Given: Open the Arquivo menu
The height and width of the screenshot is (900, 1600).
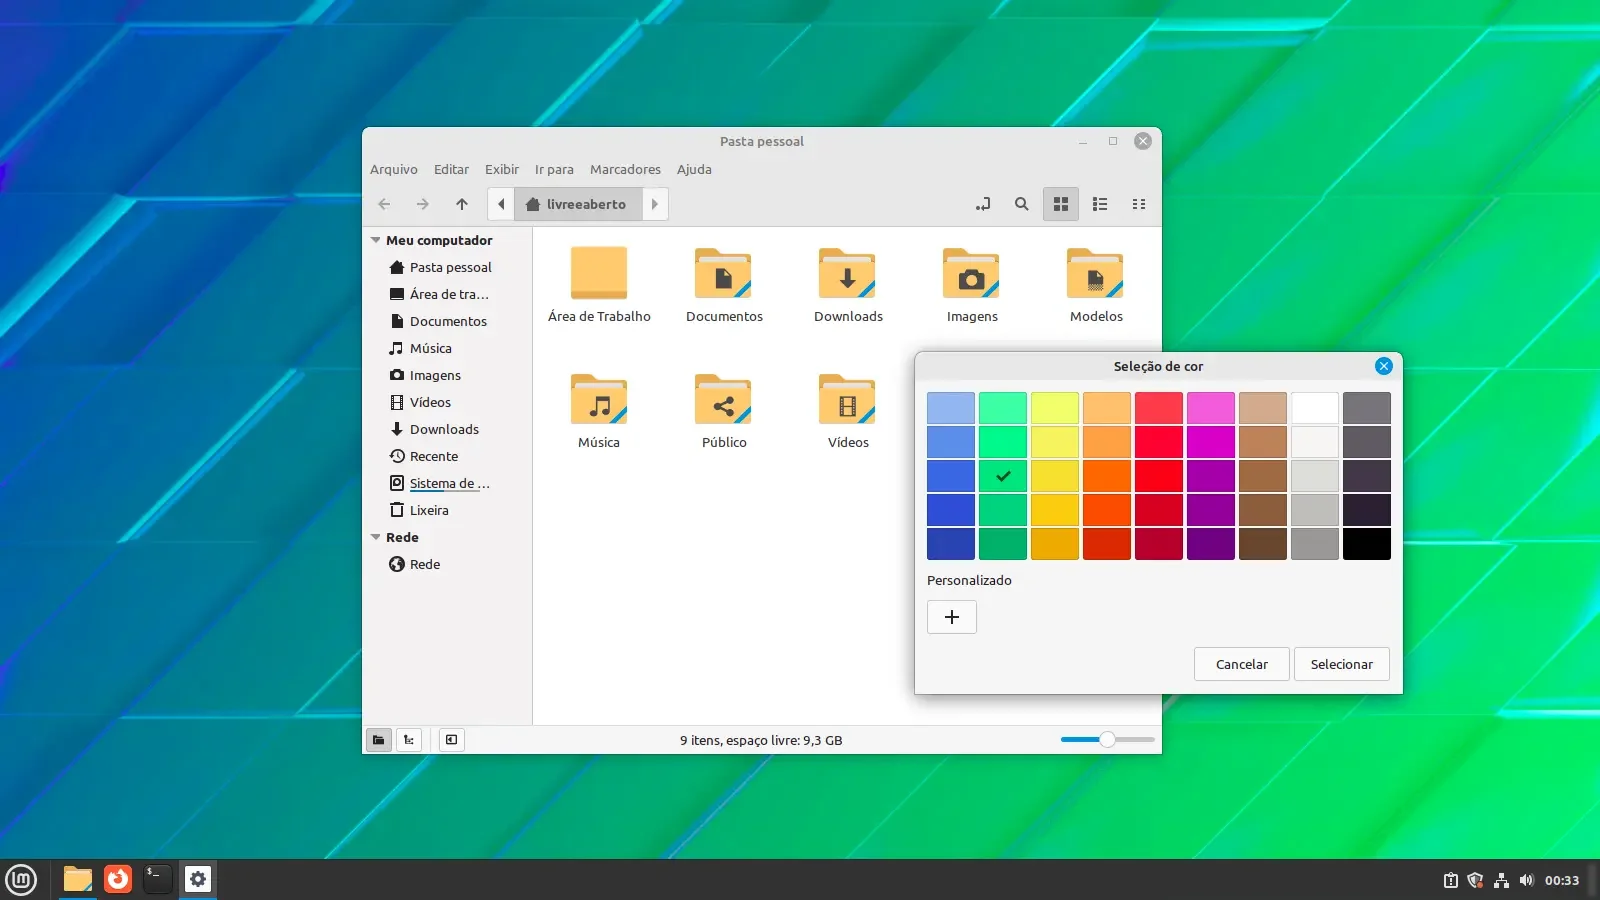Looking at the screenshot, I should [394, 169].
